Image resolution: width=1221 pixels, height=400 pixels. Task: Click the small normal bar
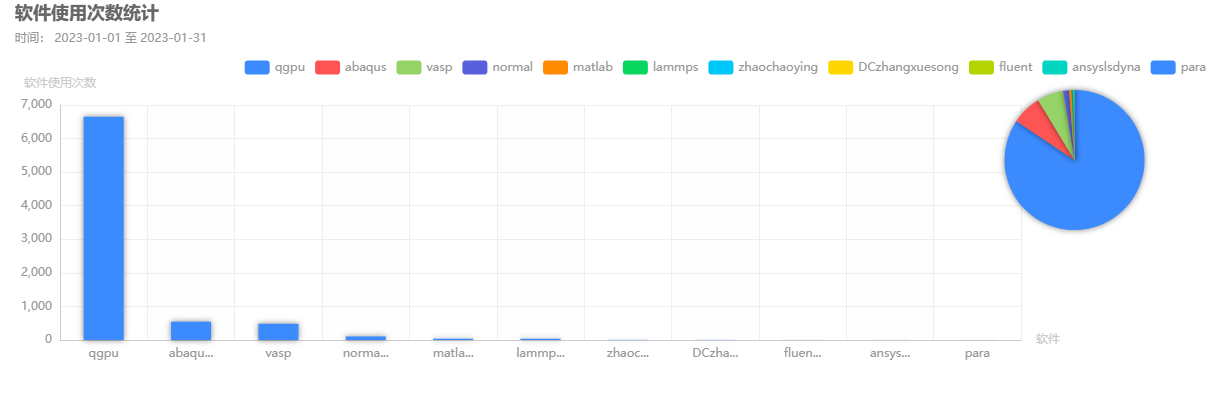pyautogui.click(x=365, y=338)
